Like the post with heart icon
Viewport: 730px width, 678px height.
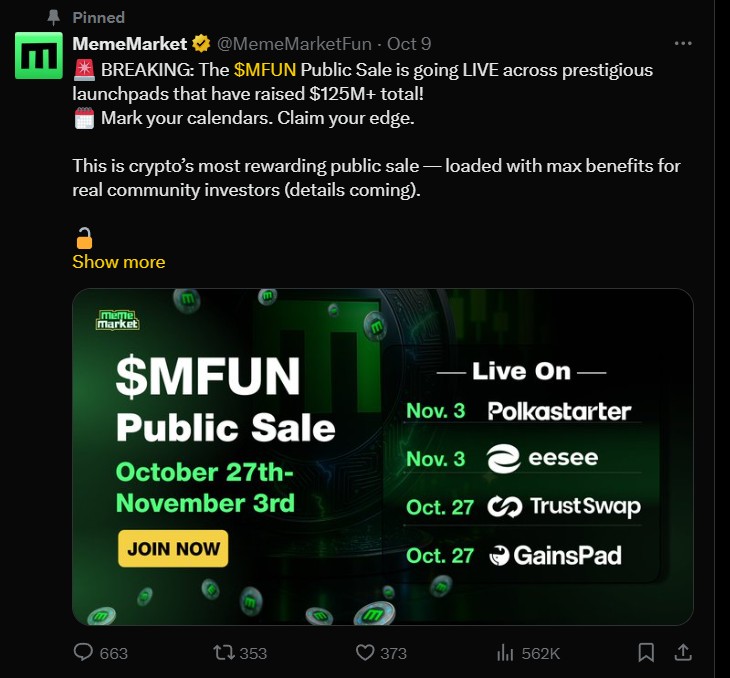tap(365, 652)
